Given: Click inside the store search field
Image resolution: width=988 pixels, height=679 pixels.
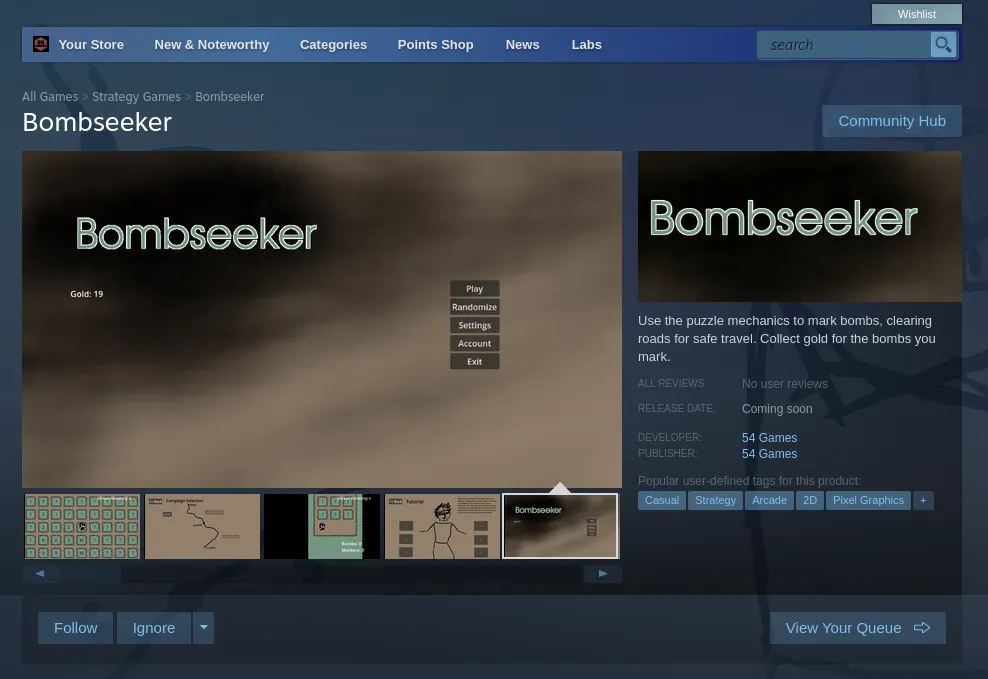Looking at the screenshot, I should point(844,45).
